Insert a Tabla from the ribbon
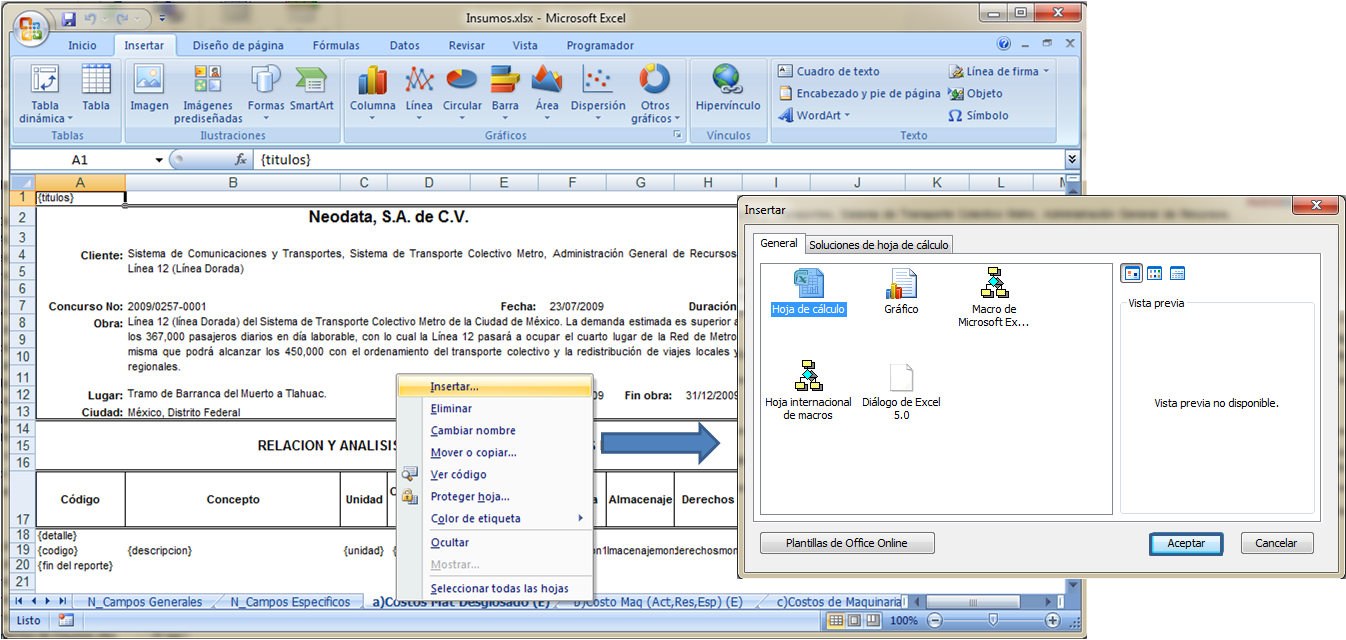The height and width of the screenshot is (640, 1346). coord(96,88)
